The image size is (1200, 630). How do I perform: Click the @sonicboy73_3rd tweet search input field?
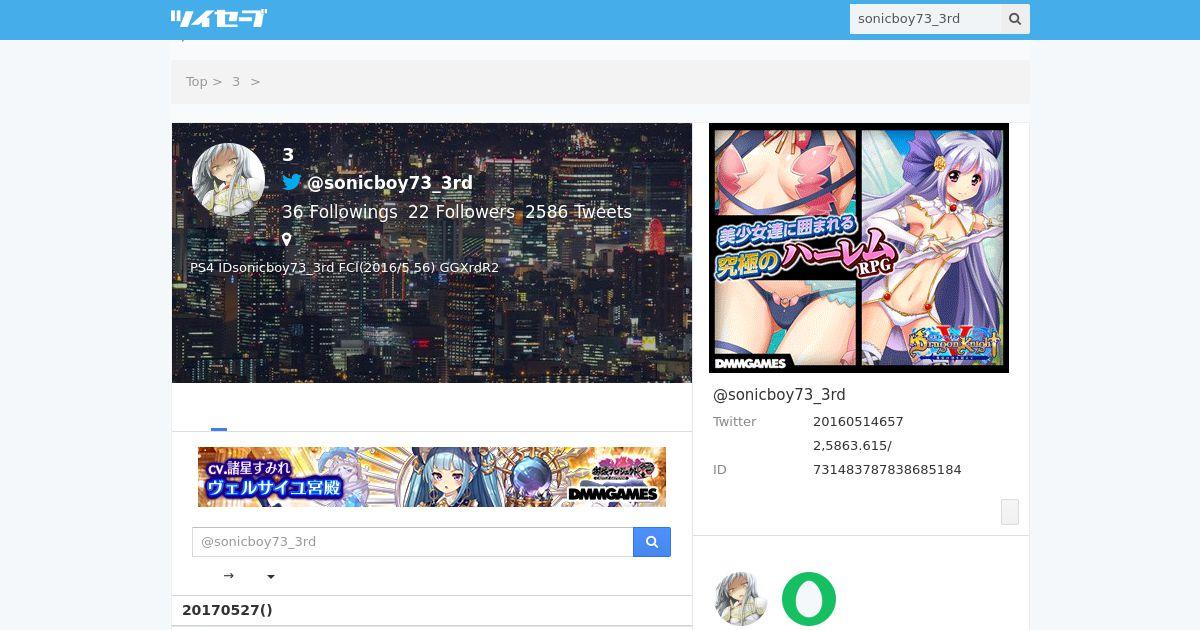coord(412,542)
